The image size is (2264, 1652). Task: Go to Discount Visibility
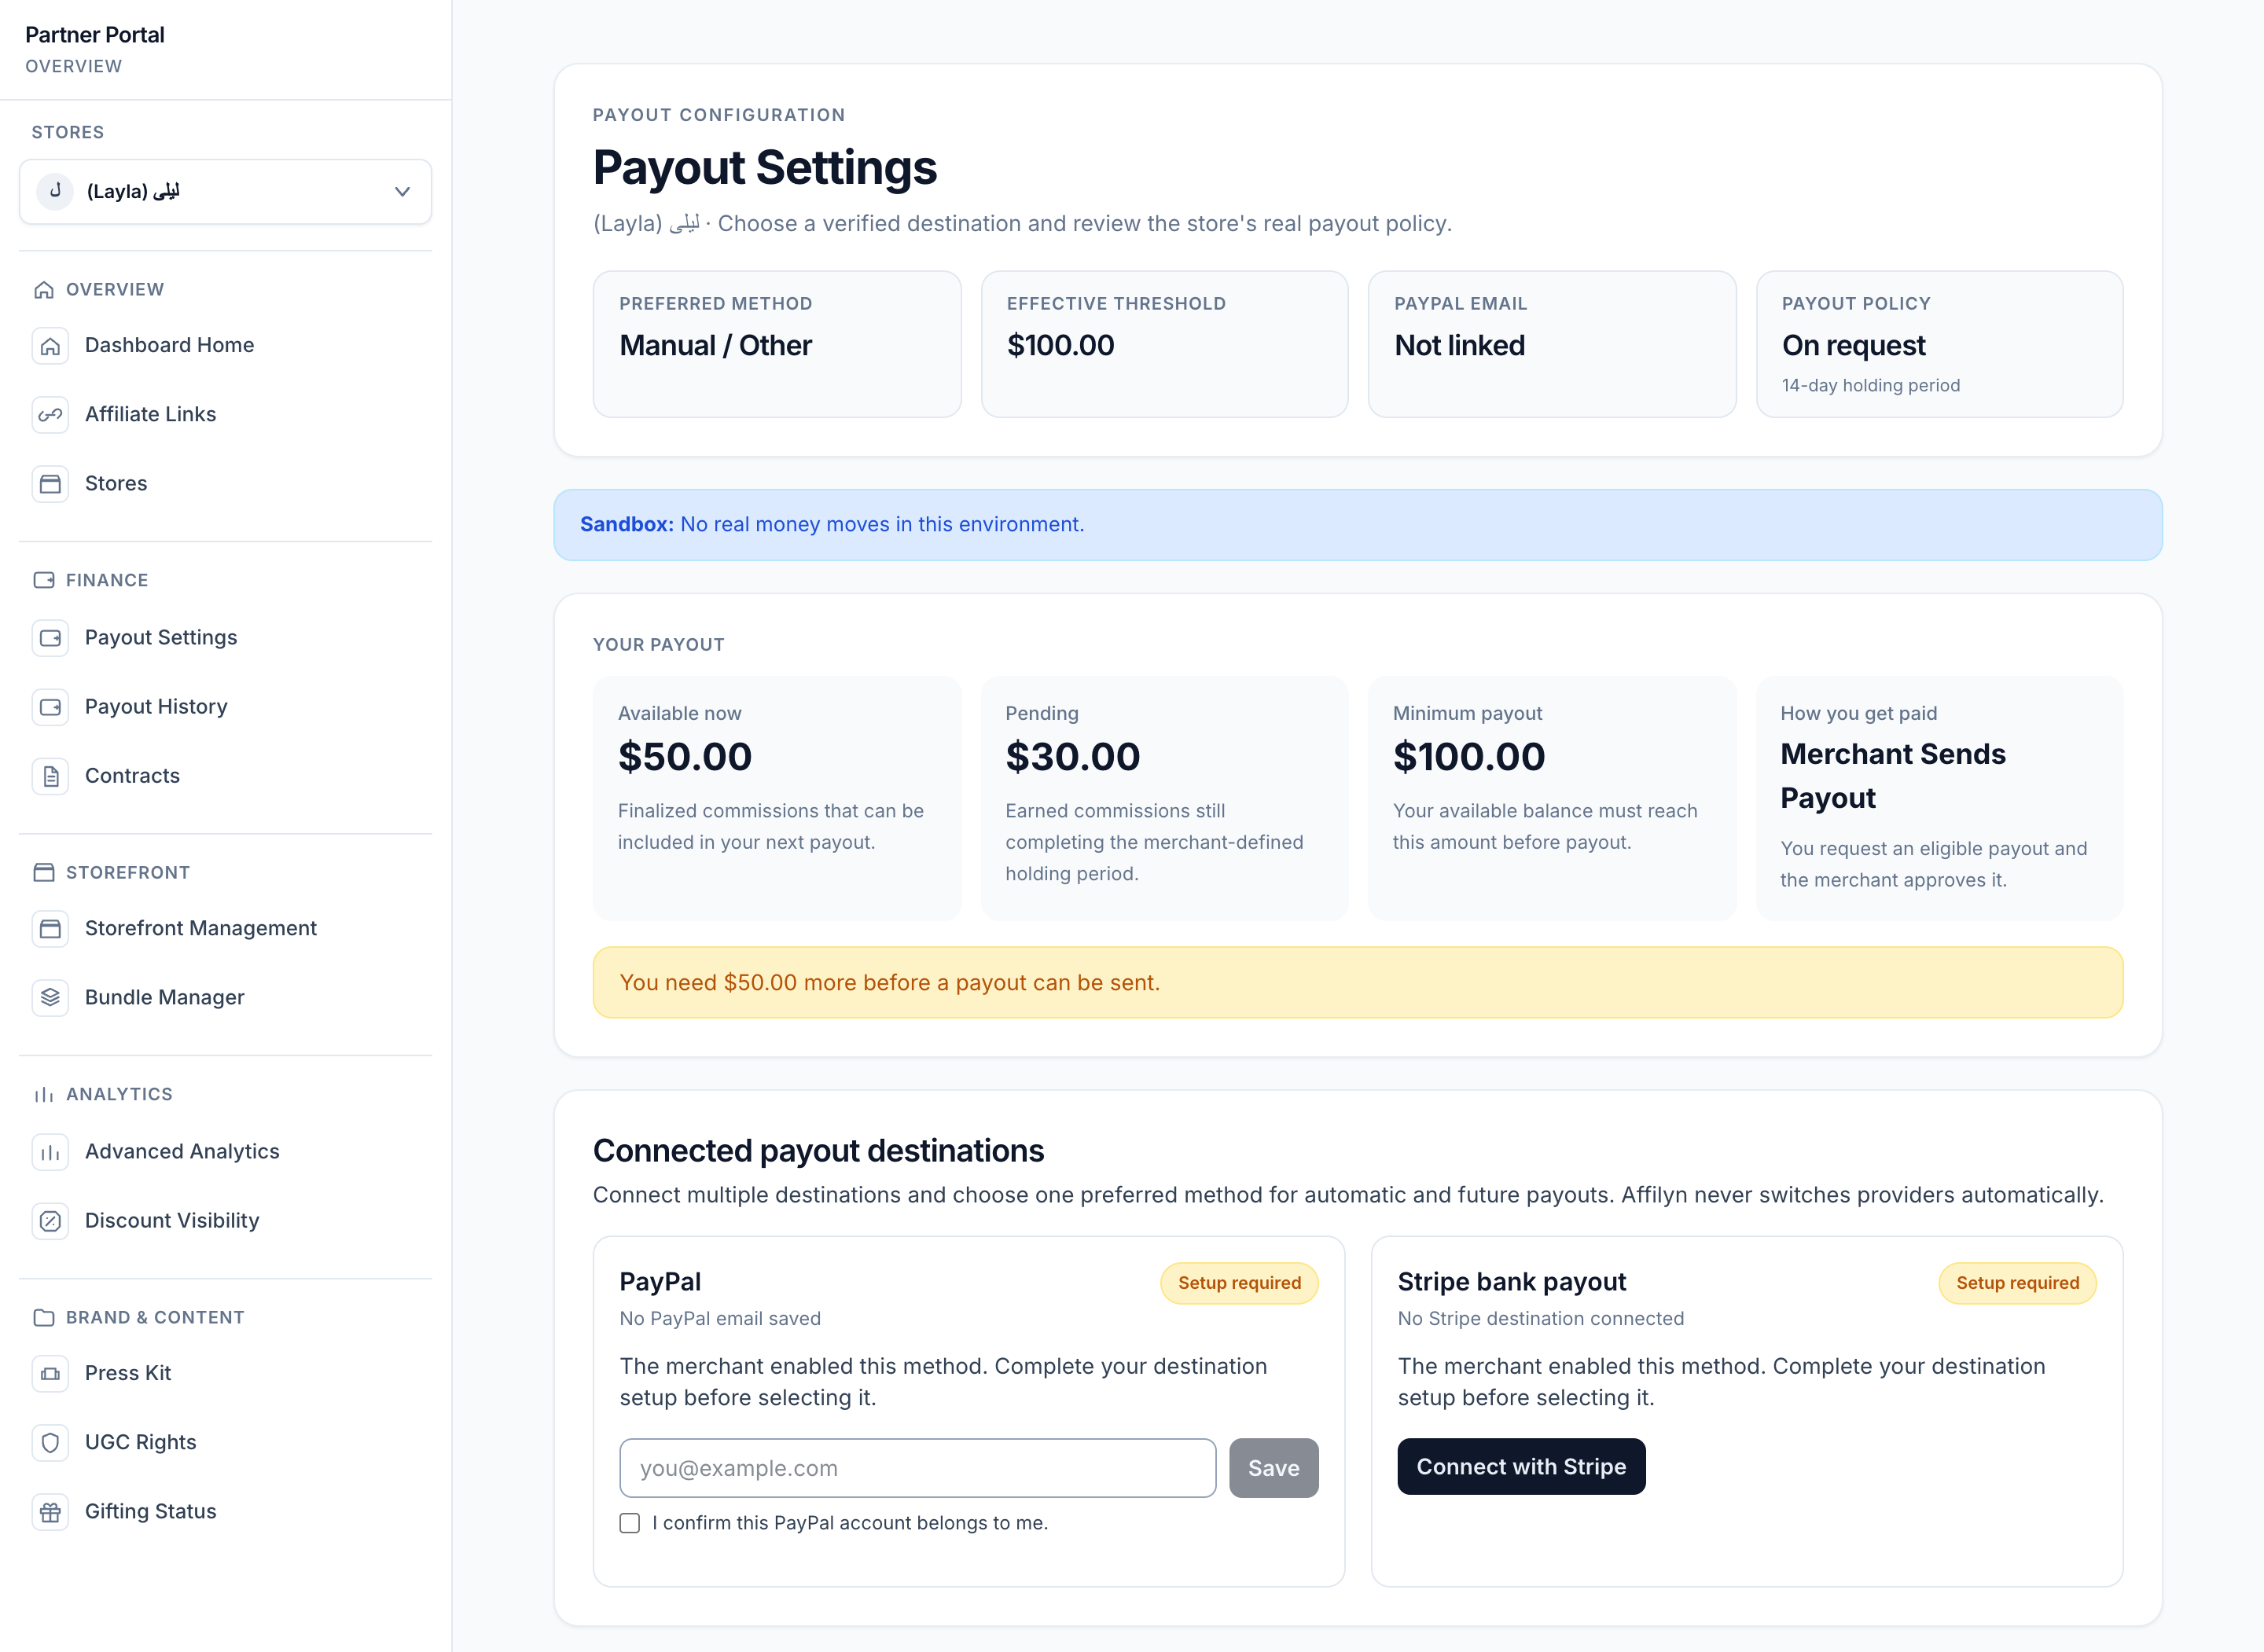pyautogui.click(x=225, y=1221)
